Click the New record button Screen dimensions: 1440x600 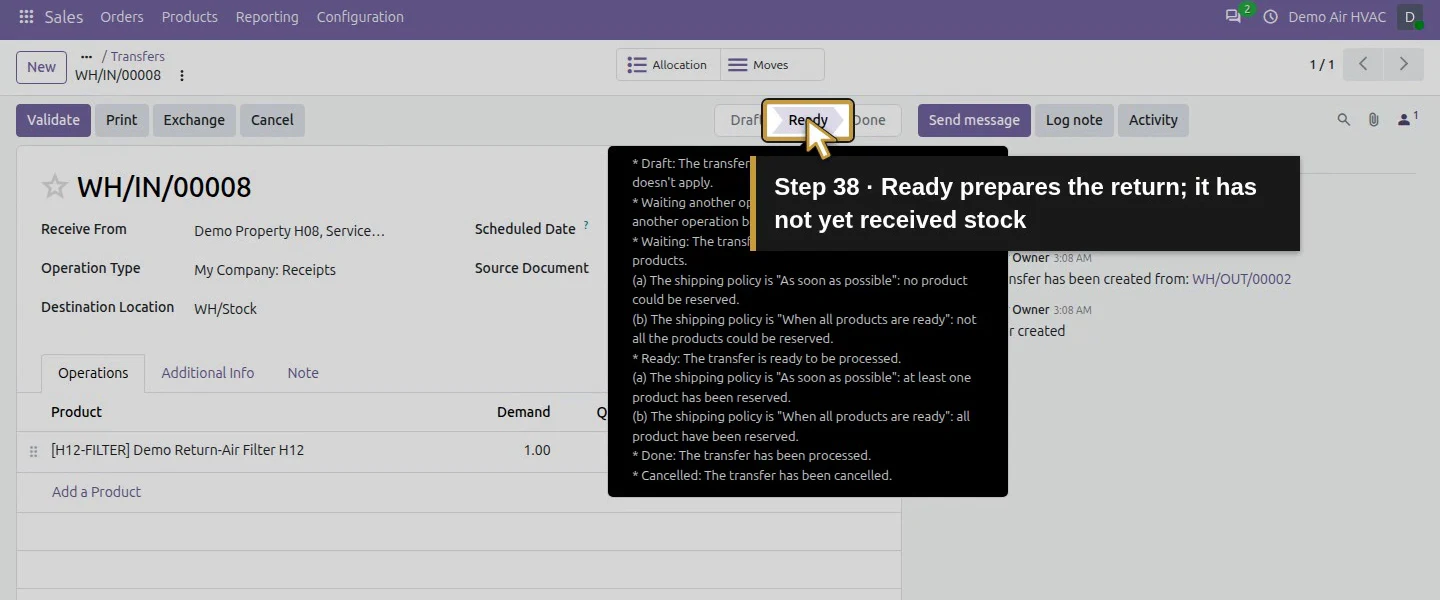(x=42, y=67)
